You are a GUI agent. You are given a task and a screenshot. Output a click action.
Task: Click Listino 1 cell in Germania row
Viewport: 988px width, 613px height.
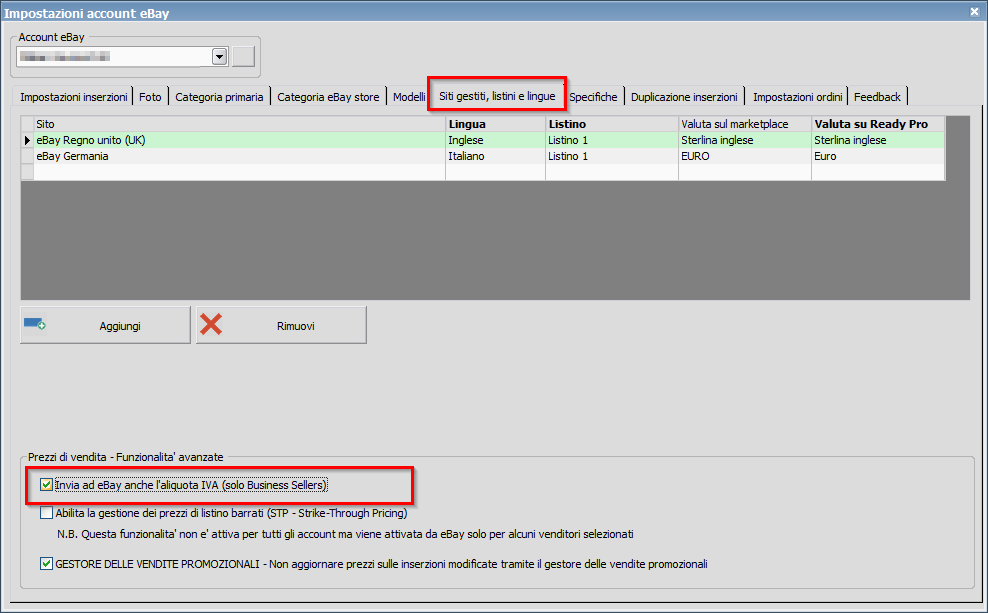(x=612, y=156)
